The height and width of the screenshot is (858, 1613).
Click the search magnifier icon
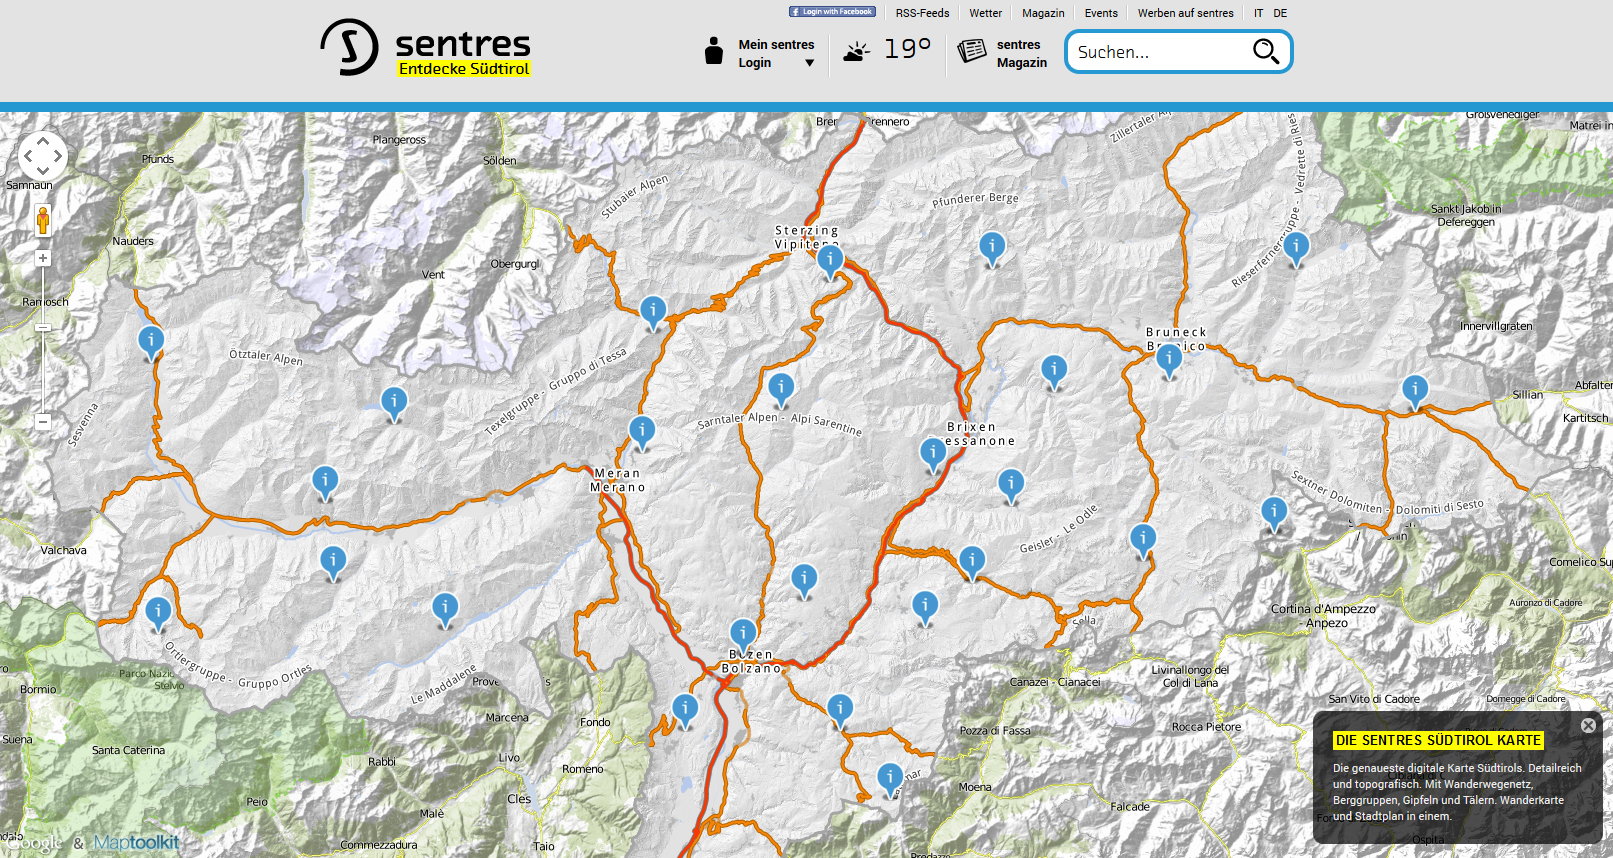tap(1266, 52)
